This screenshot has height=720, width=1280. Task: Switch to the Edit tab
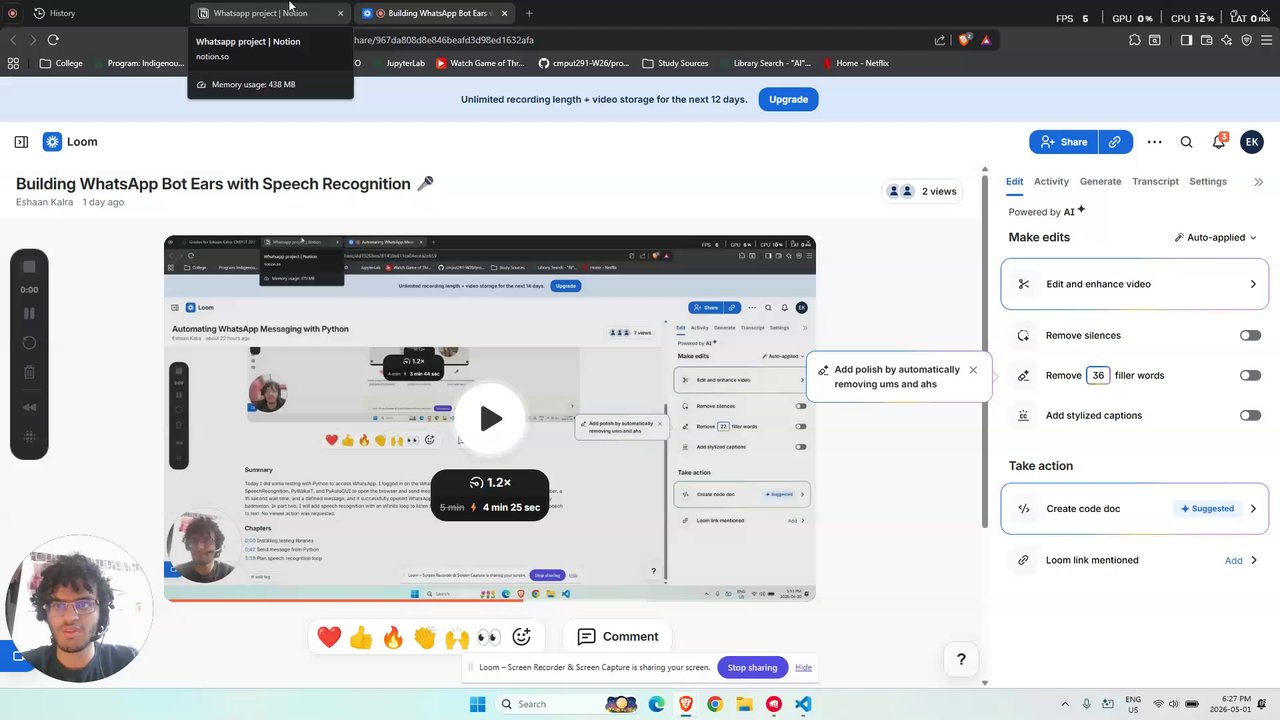(1014, 182)
